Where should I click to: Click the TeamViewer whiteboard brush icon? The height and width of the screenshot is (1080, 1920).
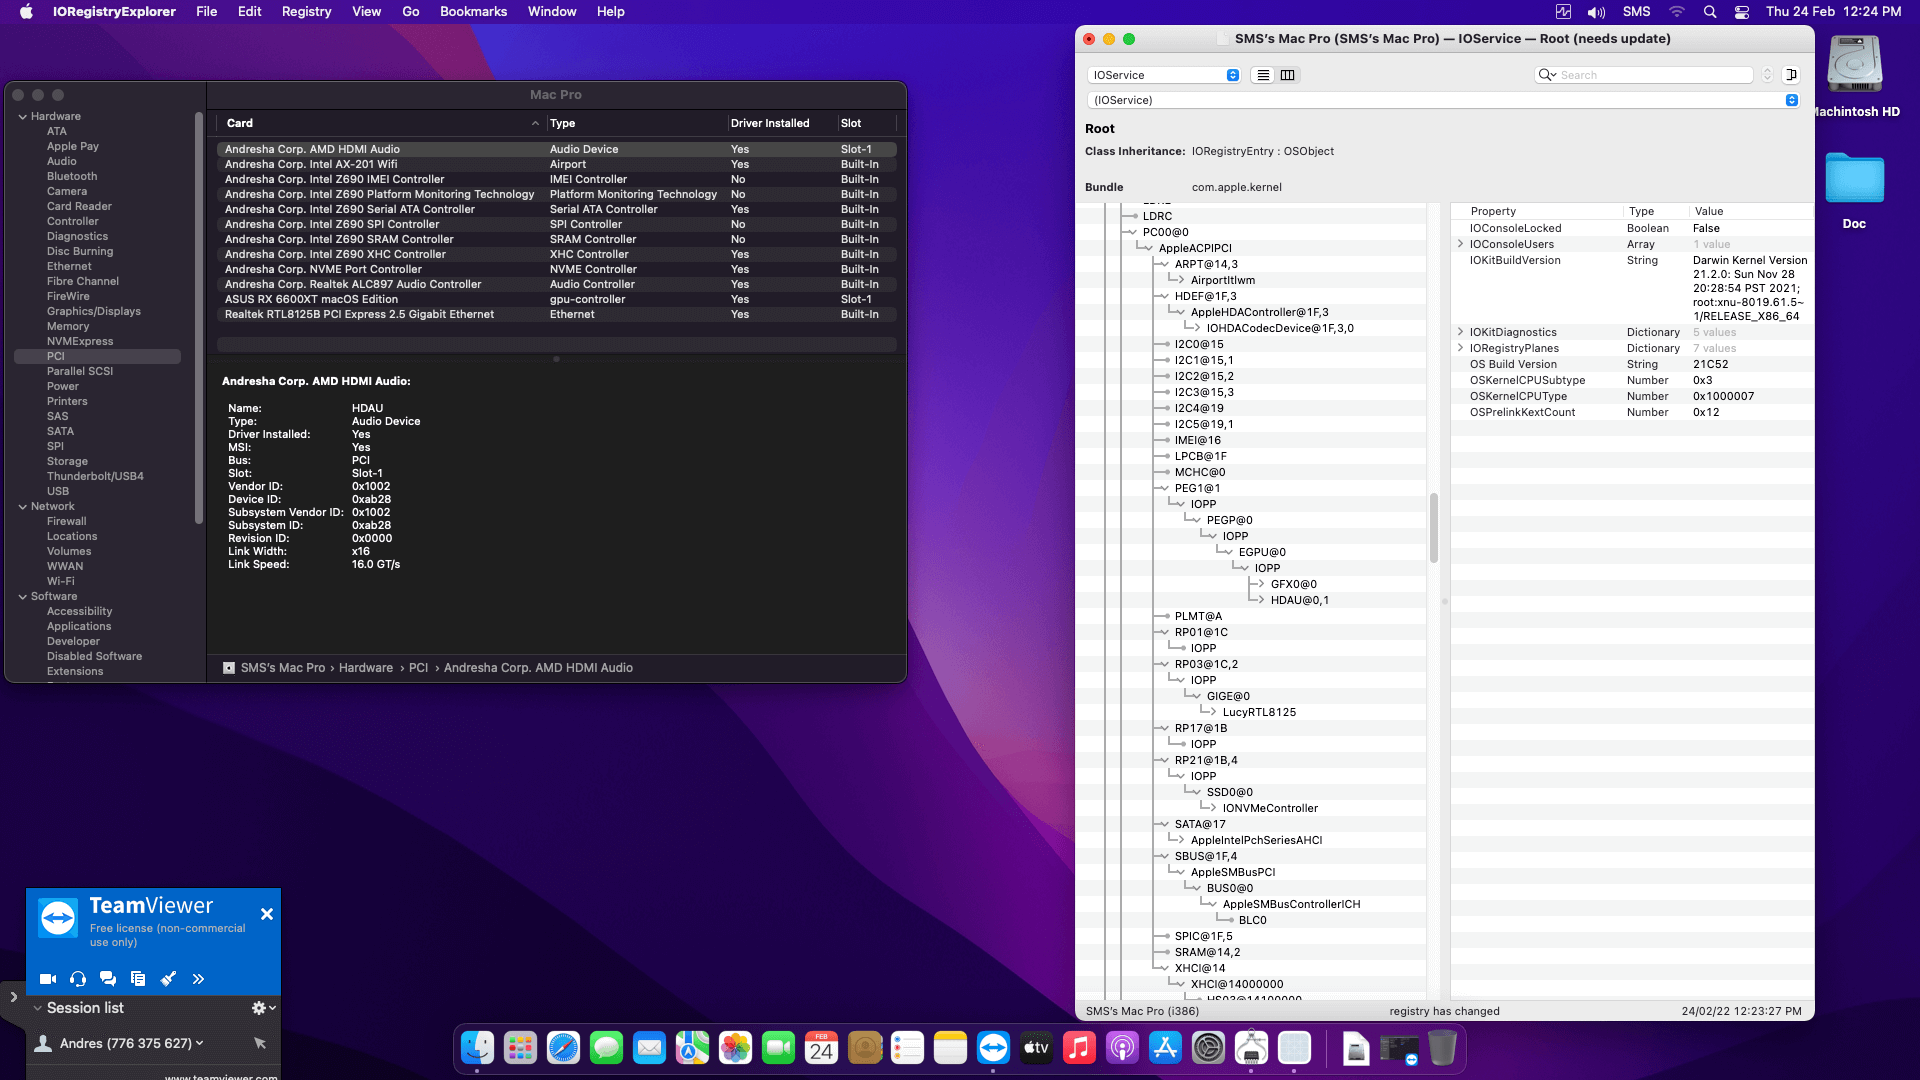[168, 979]
